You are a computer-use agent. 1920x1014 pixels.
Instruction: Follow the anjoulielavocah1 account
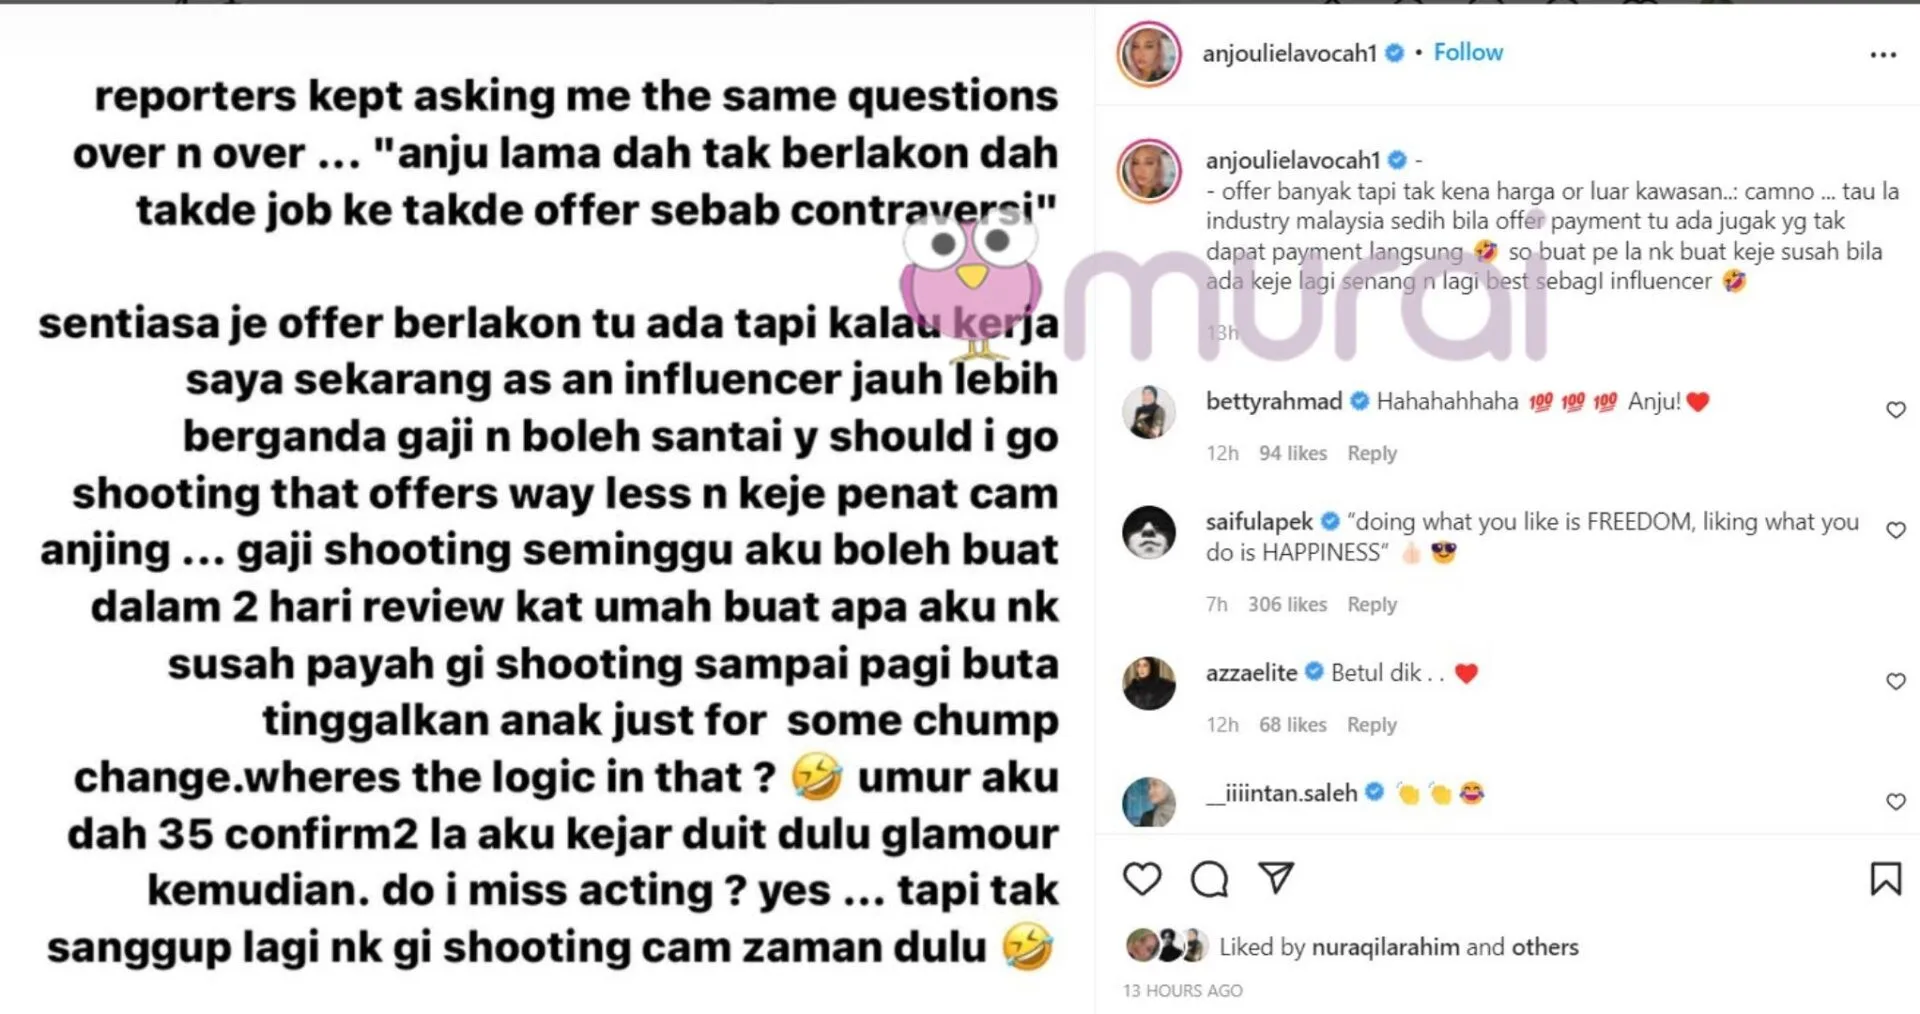tap(1468, 52)
